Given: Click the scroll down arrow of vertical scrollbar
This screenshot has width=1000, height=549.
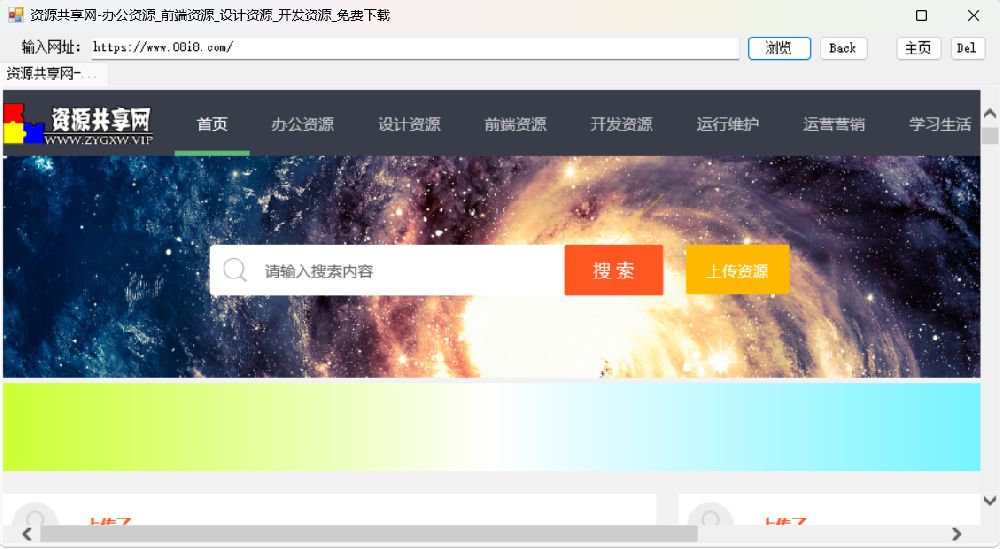Looking at the screenshot, I should (x=989, y=501).
